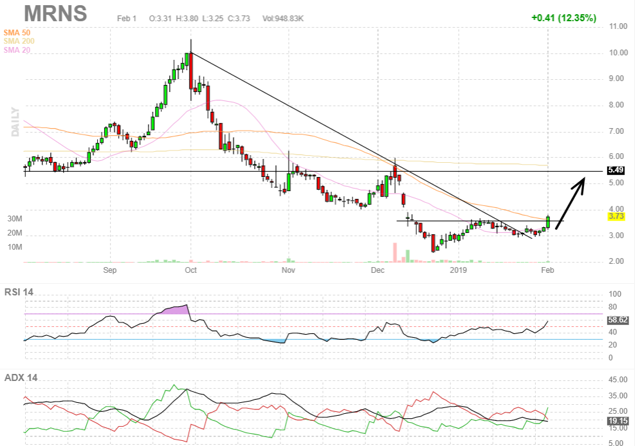Click the Feb 1 date readout

point(127,18)
